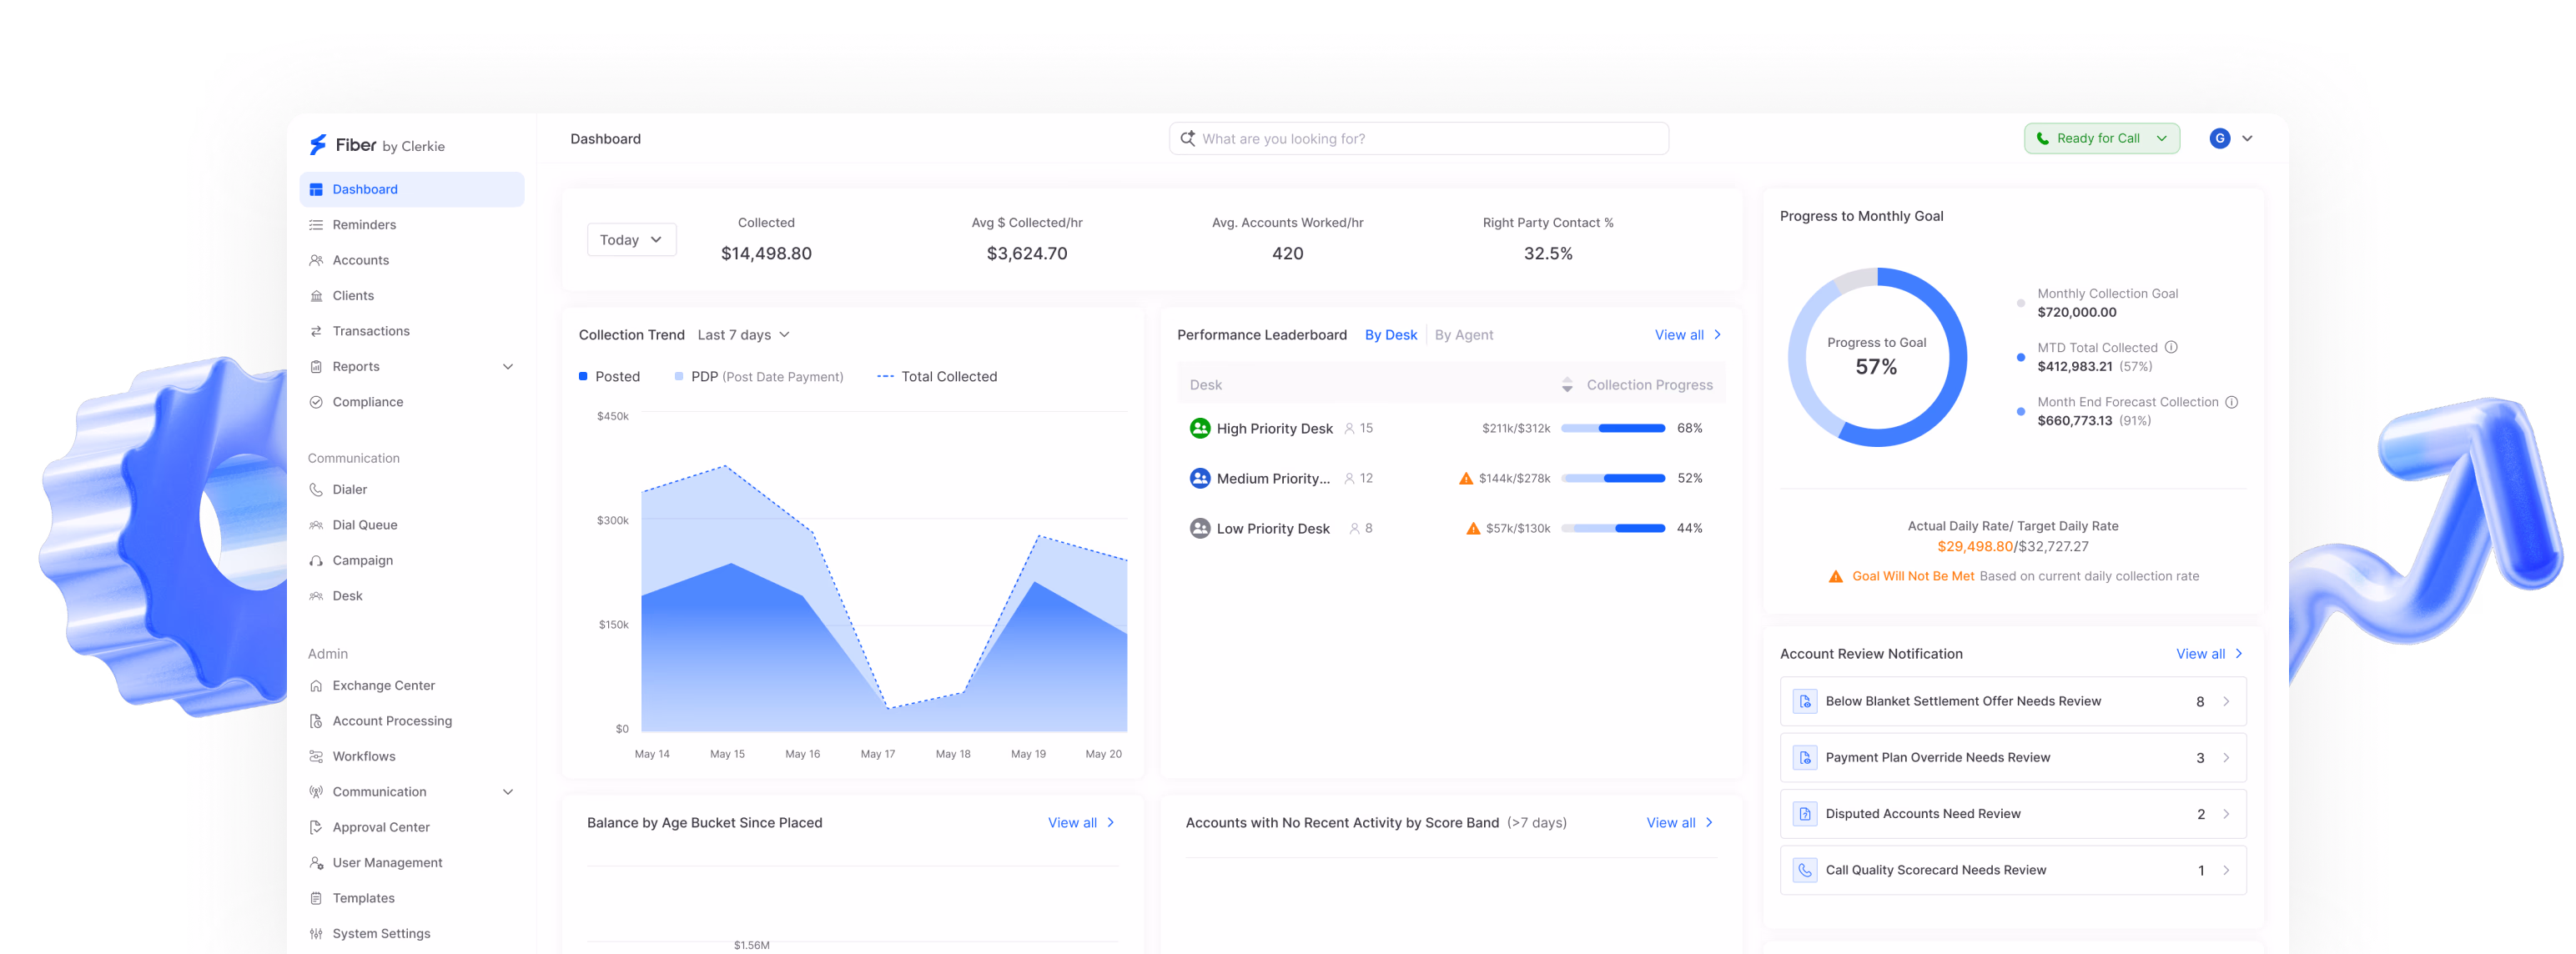Select the Dashboard menu item

[411, 190]
